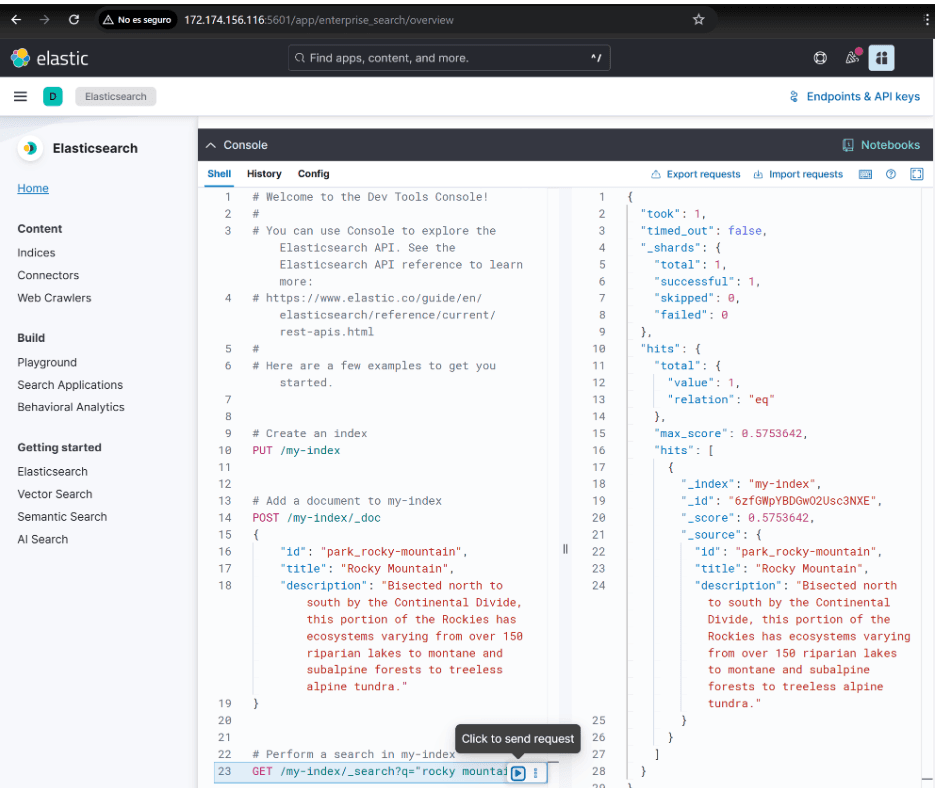View what's new via the party popper icon
The width and height of the screenshot is (946, 796).
click(x=852, y=57)
